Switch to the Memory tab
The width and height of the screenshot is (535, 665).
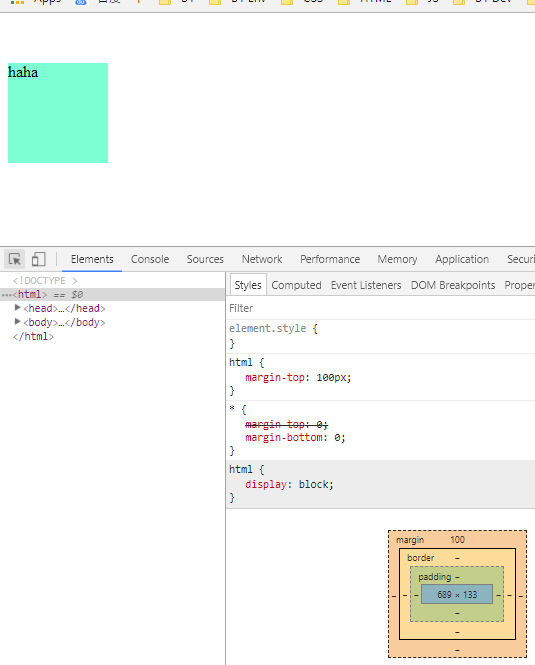pos(397,259)
